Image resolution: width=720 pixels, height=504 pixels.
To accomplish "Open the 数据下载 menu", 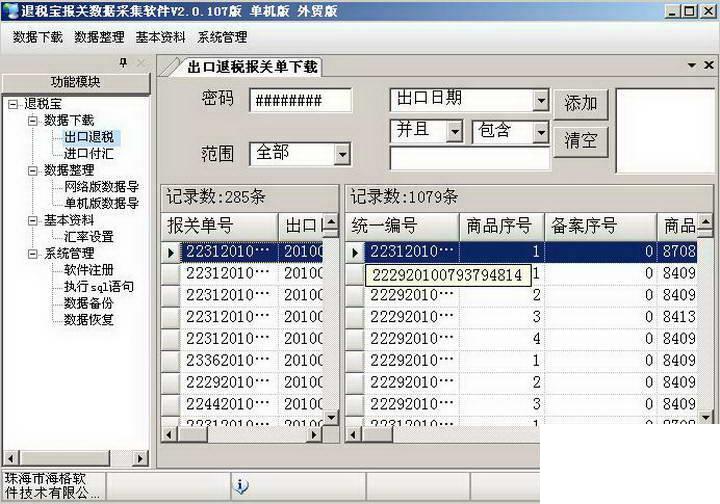I will [38, 37].
